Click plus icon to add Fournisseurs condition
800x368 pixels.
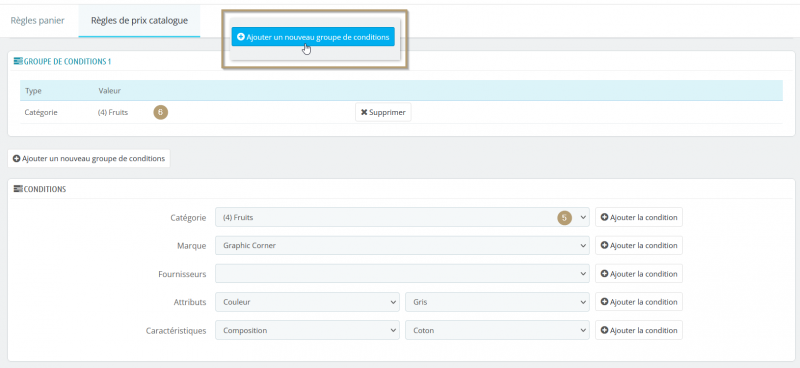(605, 274)
